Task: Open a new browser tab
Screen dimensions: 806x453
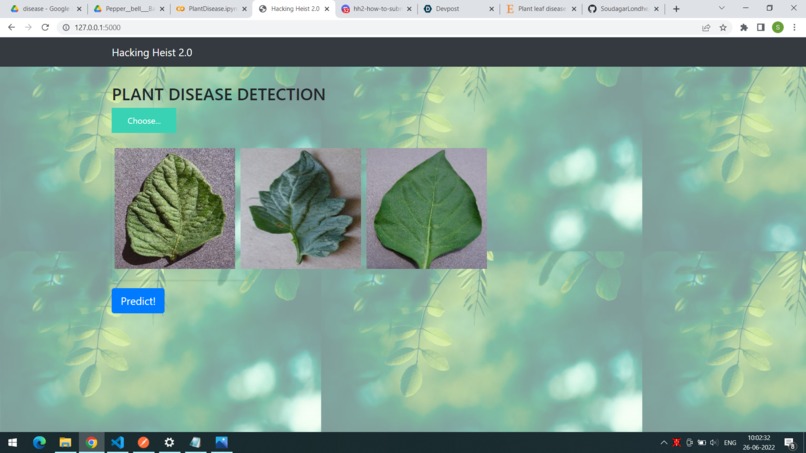Action: pos(676,9)
